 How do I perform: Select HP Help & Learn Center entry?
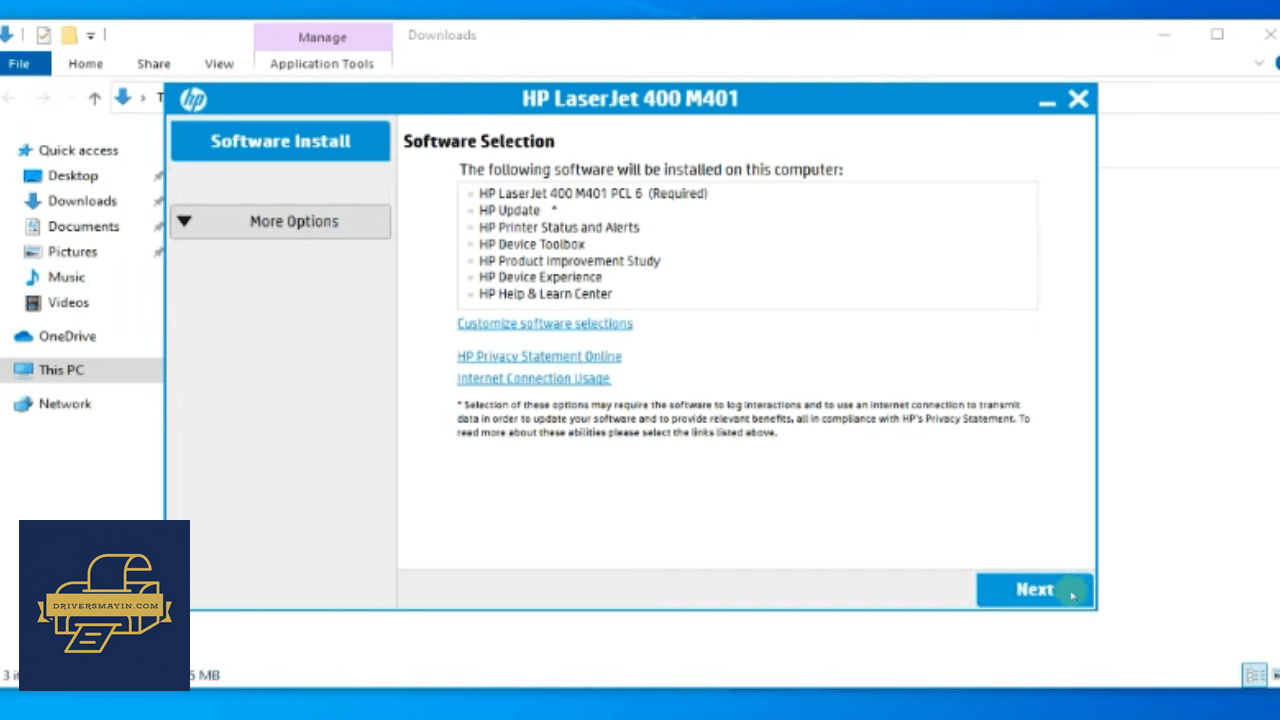tap(545, 295)
